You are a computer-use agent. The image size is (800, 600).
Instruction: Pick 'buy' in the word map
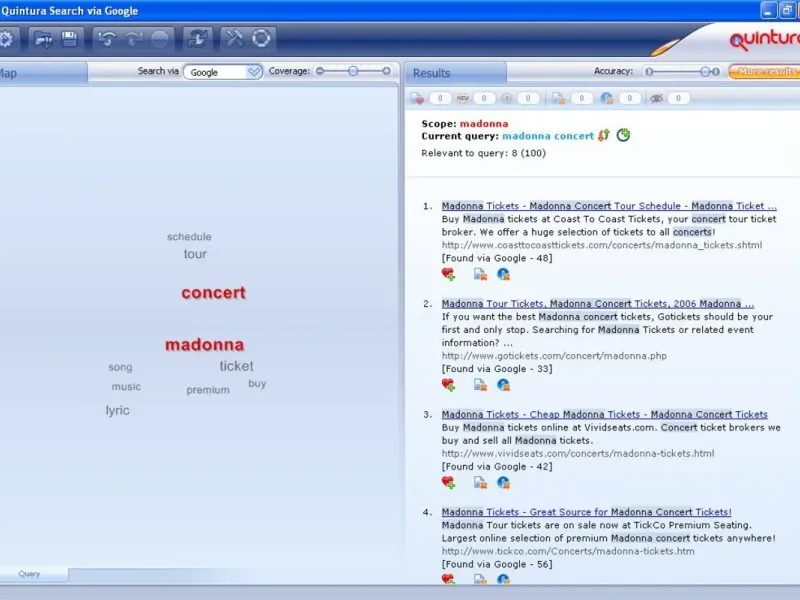257,383
